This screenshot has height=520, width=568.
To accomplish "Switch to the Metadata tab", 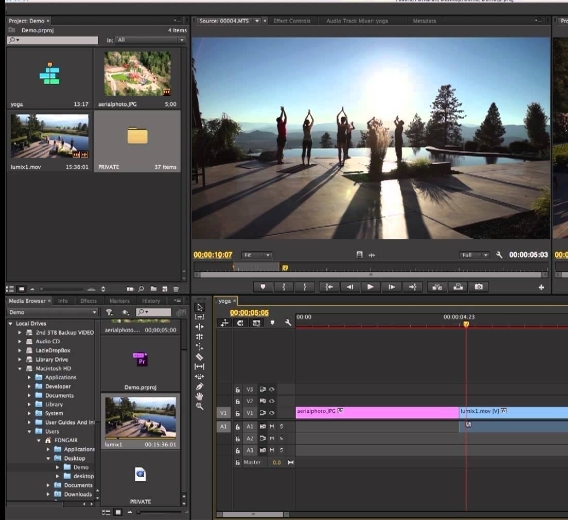I will click(424, 21).
